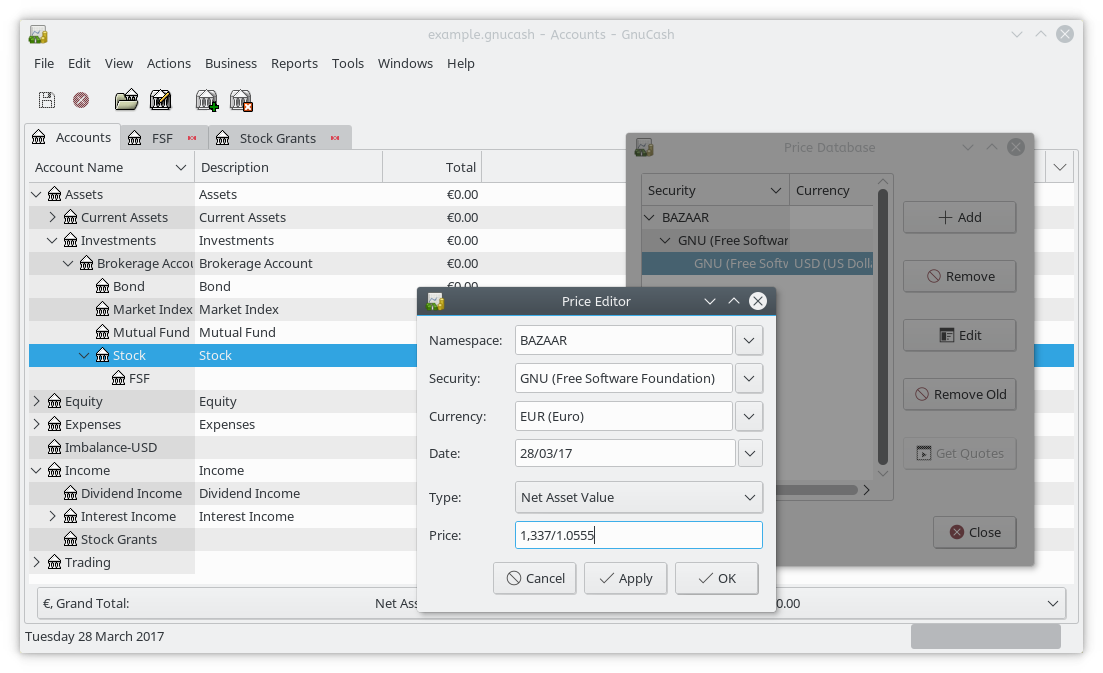Collapse the GNU security row in Price Database
Screen dimensions: 1103x673
point(665,241)
